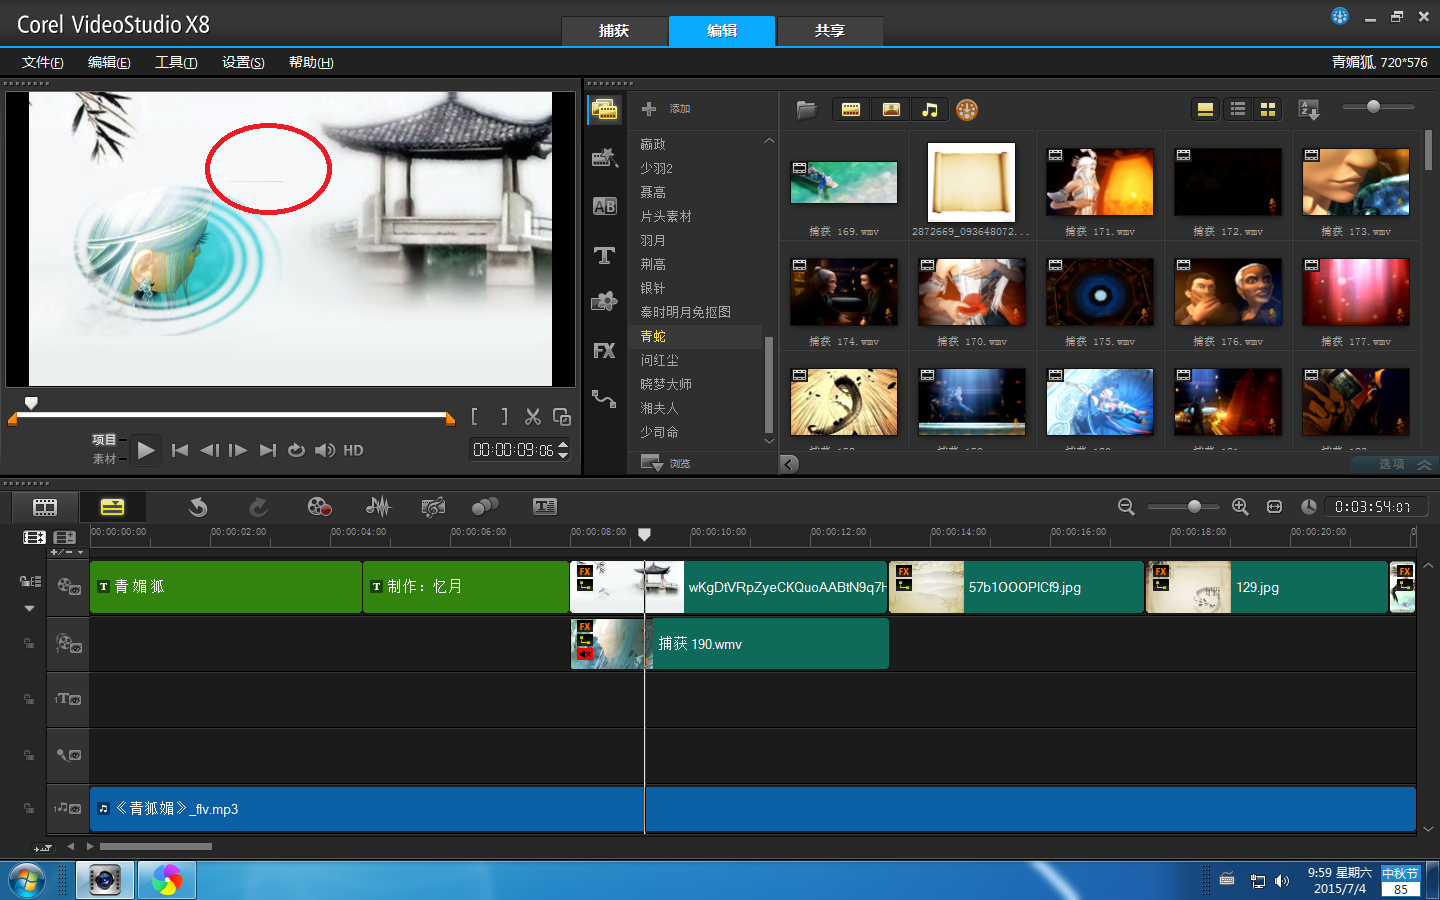
Task: Open the 文件(F) menu
Action: pos(42,62)
